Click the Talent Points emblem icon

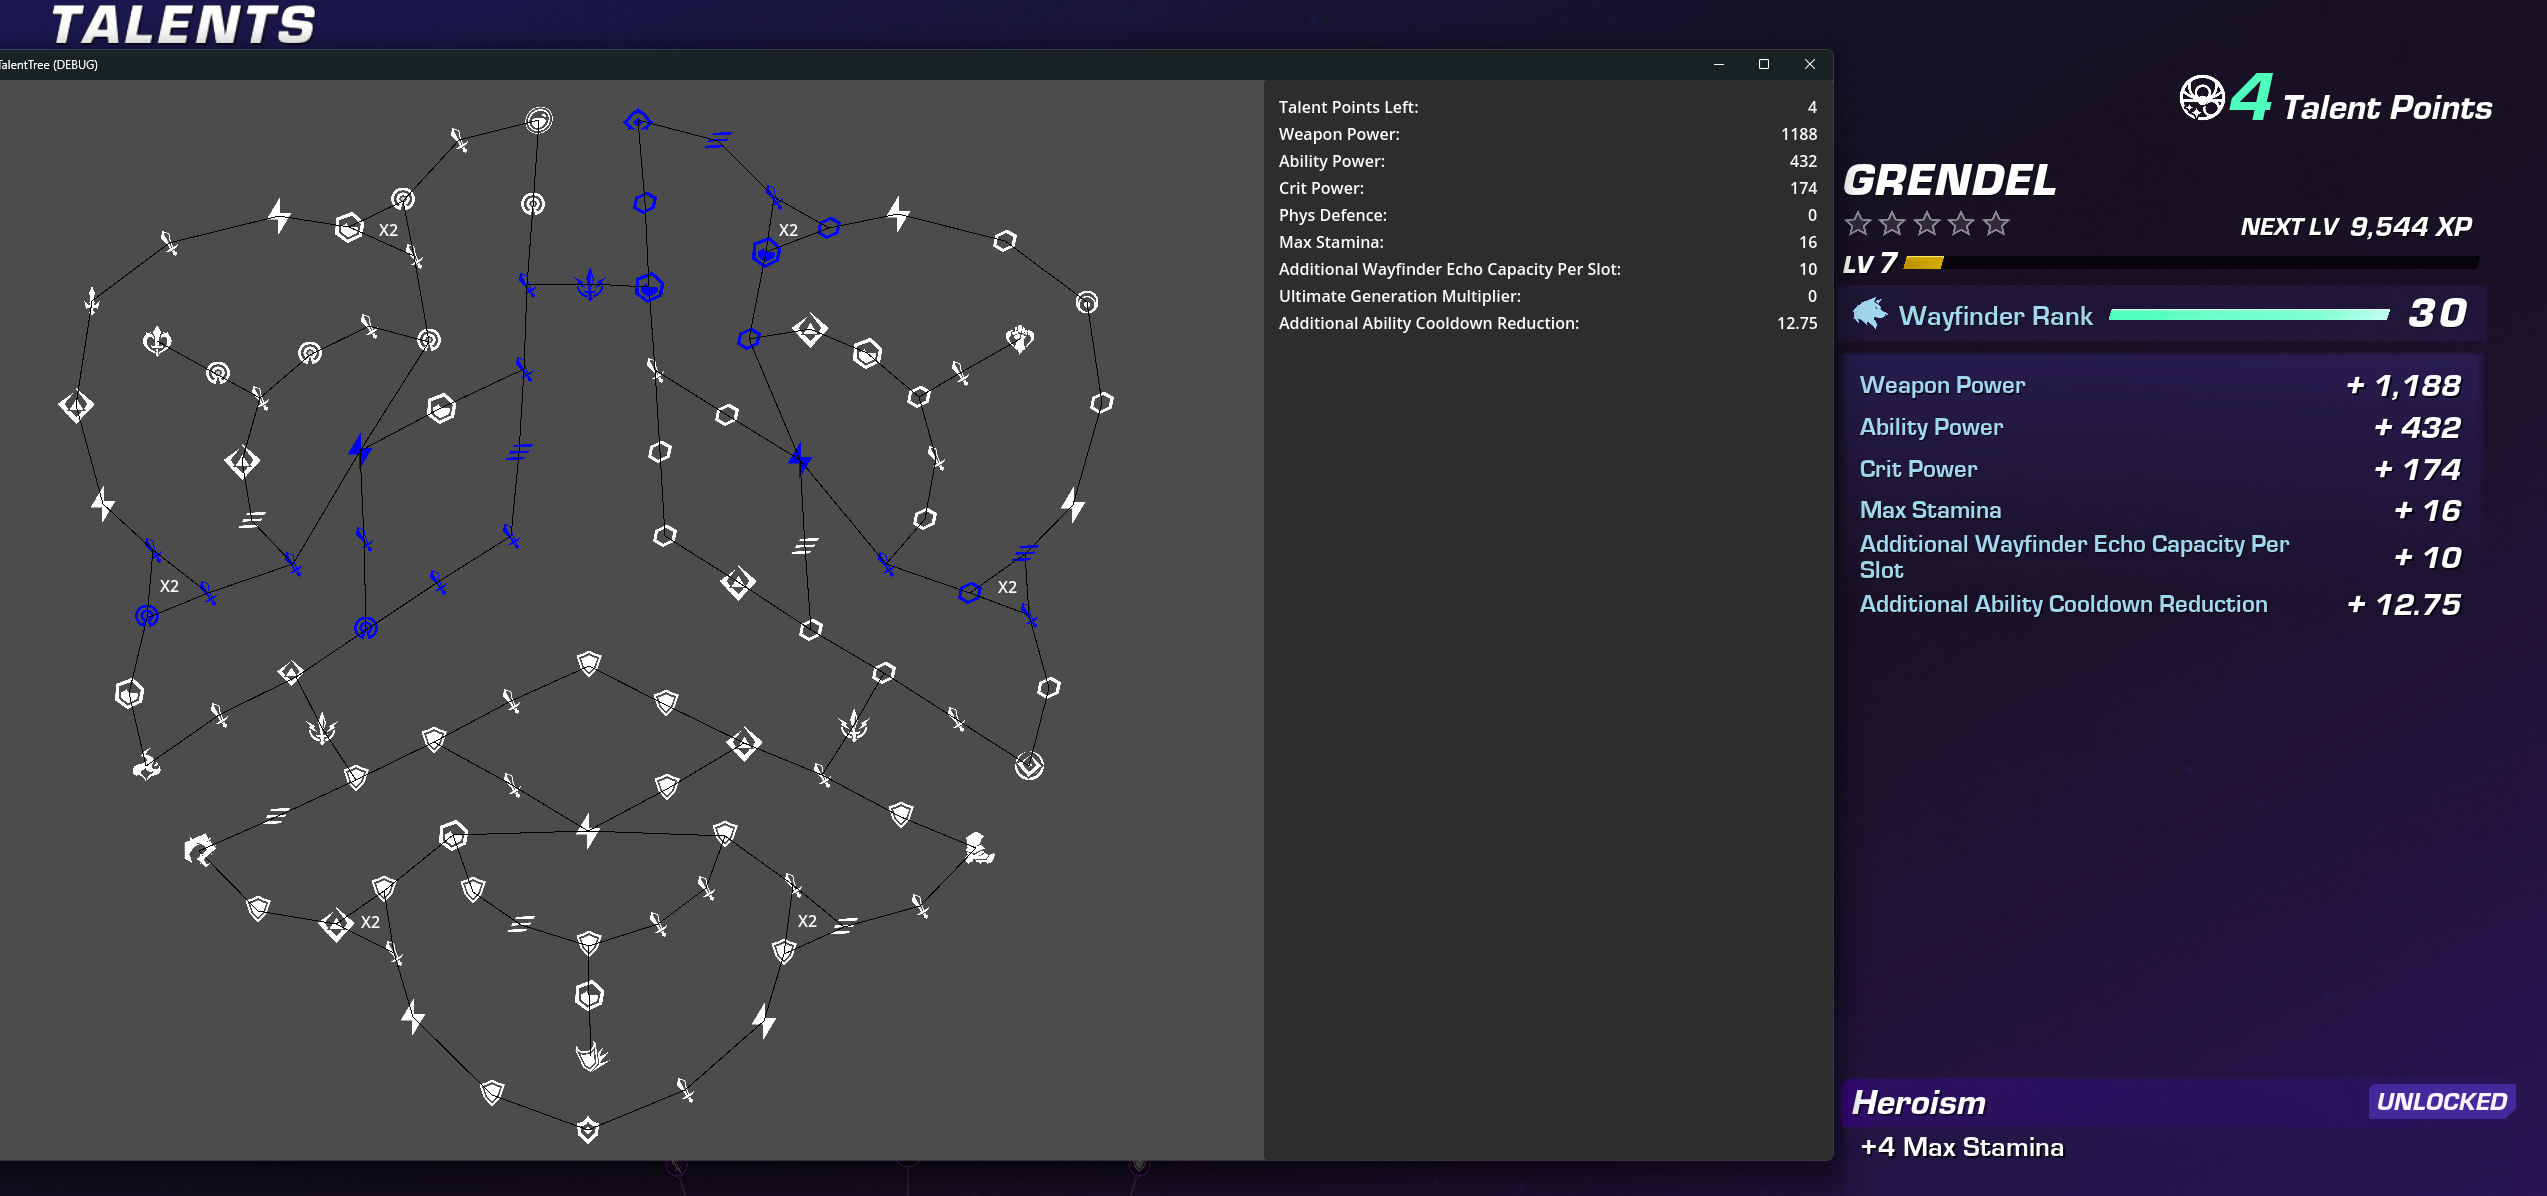click(x=2201, y=98)
